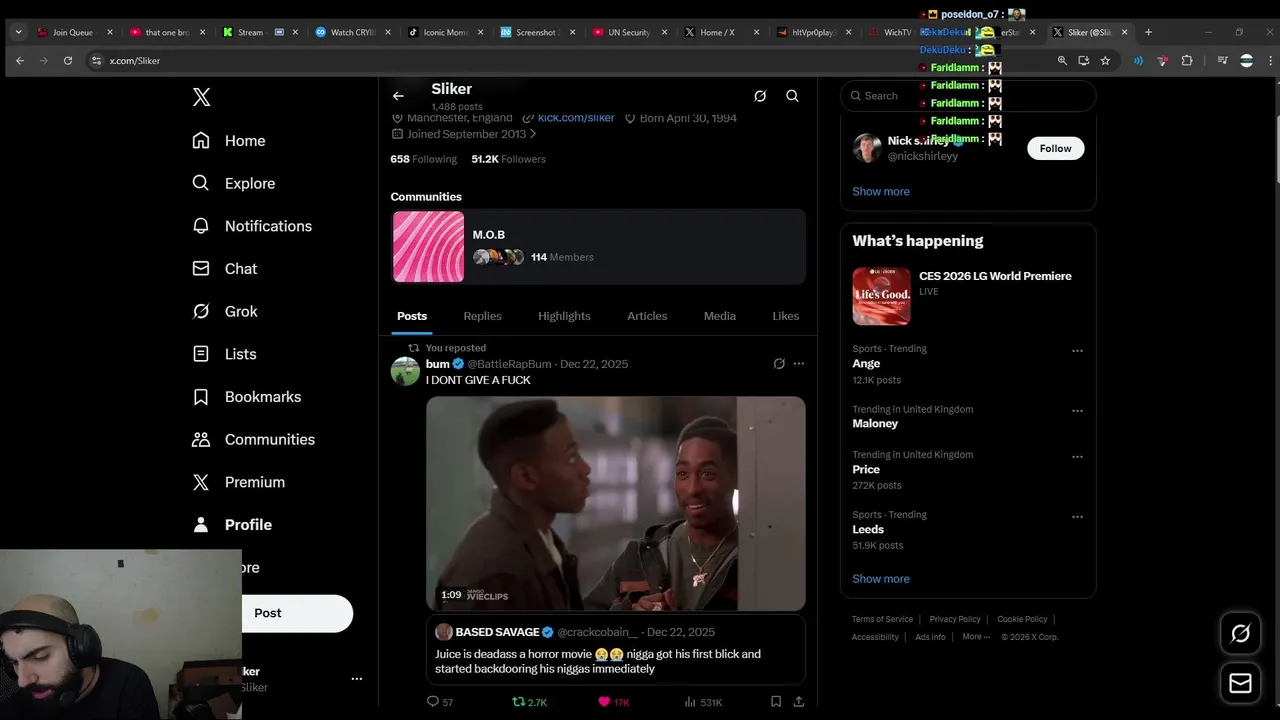The width and height of the screenshot is (1280, 720).
Task: Click Show more under who to follow
Action: click(881, 191)
